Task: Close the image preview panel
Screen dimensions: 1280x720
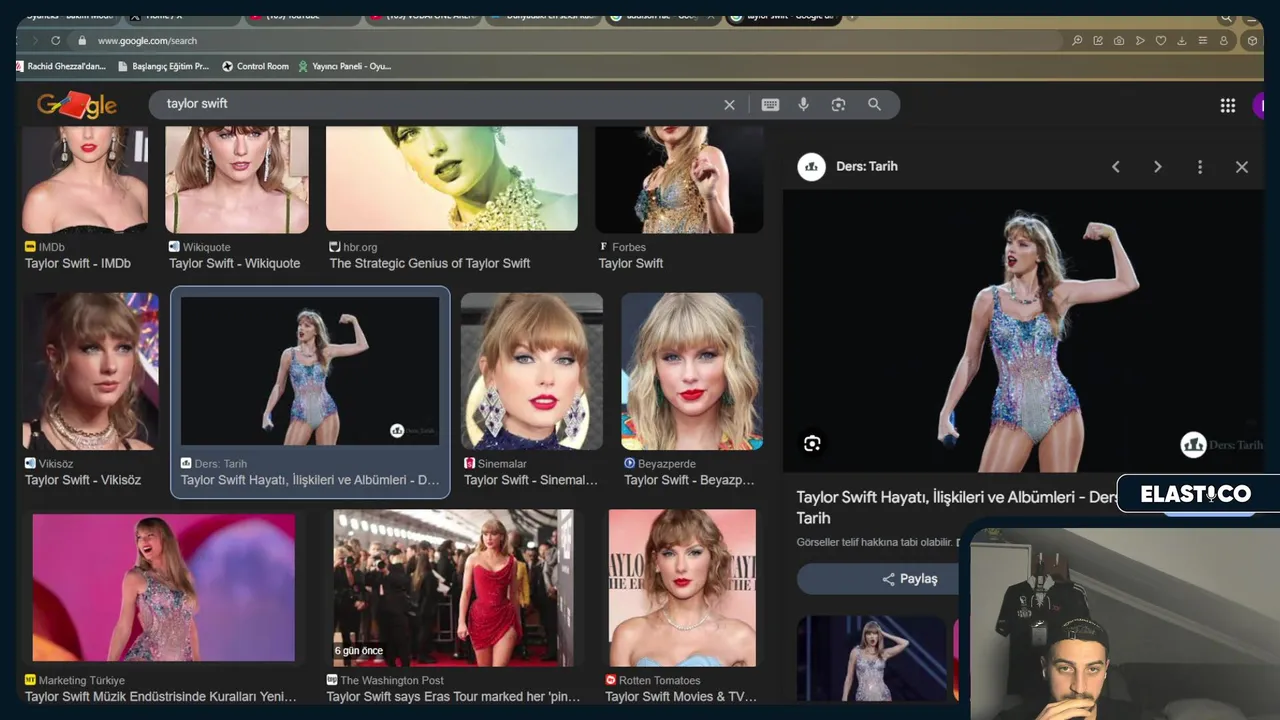Action: [x=1242, y=167]
